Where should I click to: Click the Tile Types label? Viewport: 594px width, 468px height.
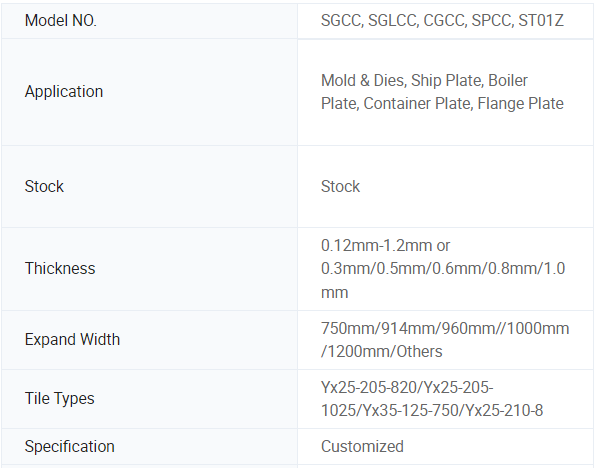coord(59,399)
